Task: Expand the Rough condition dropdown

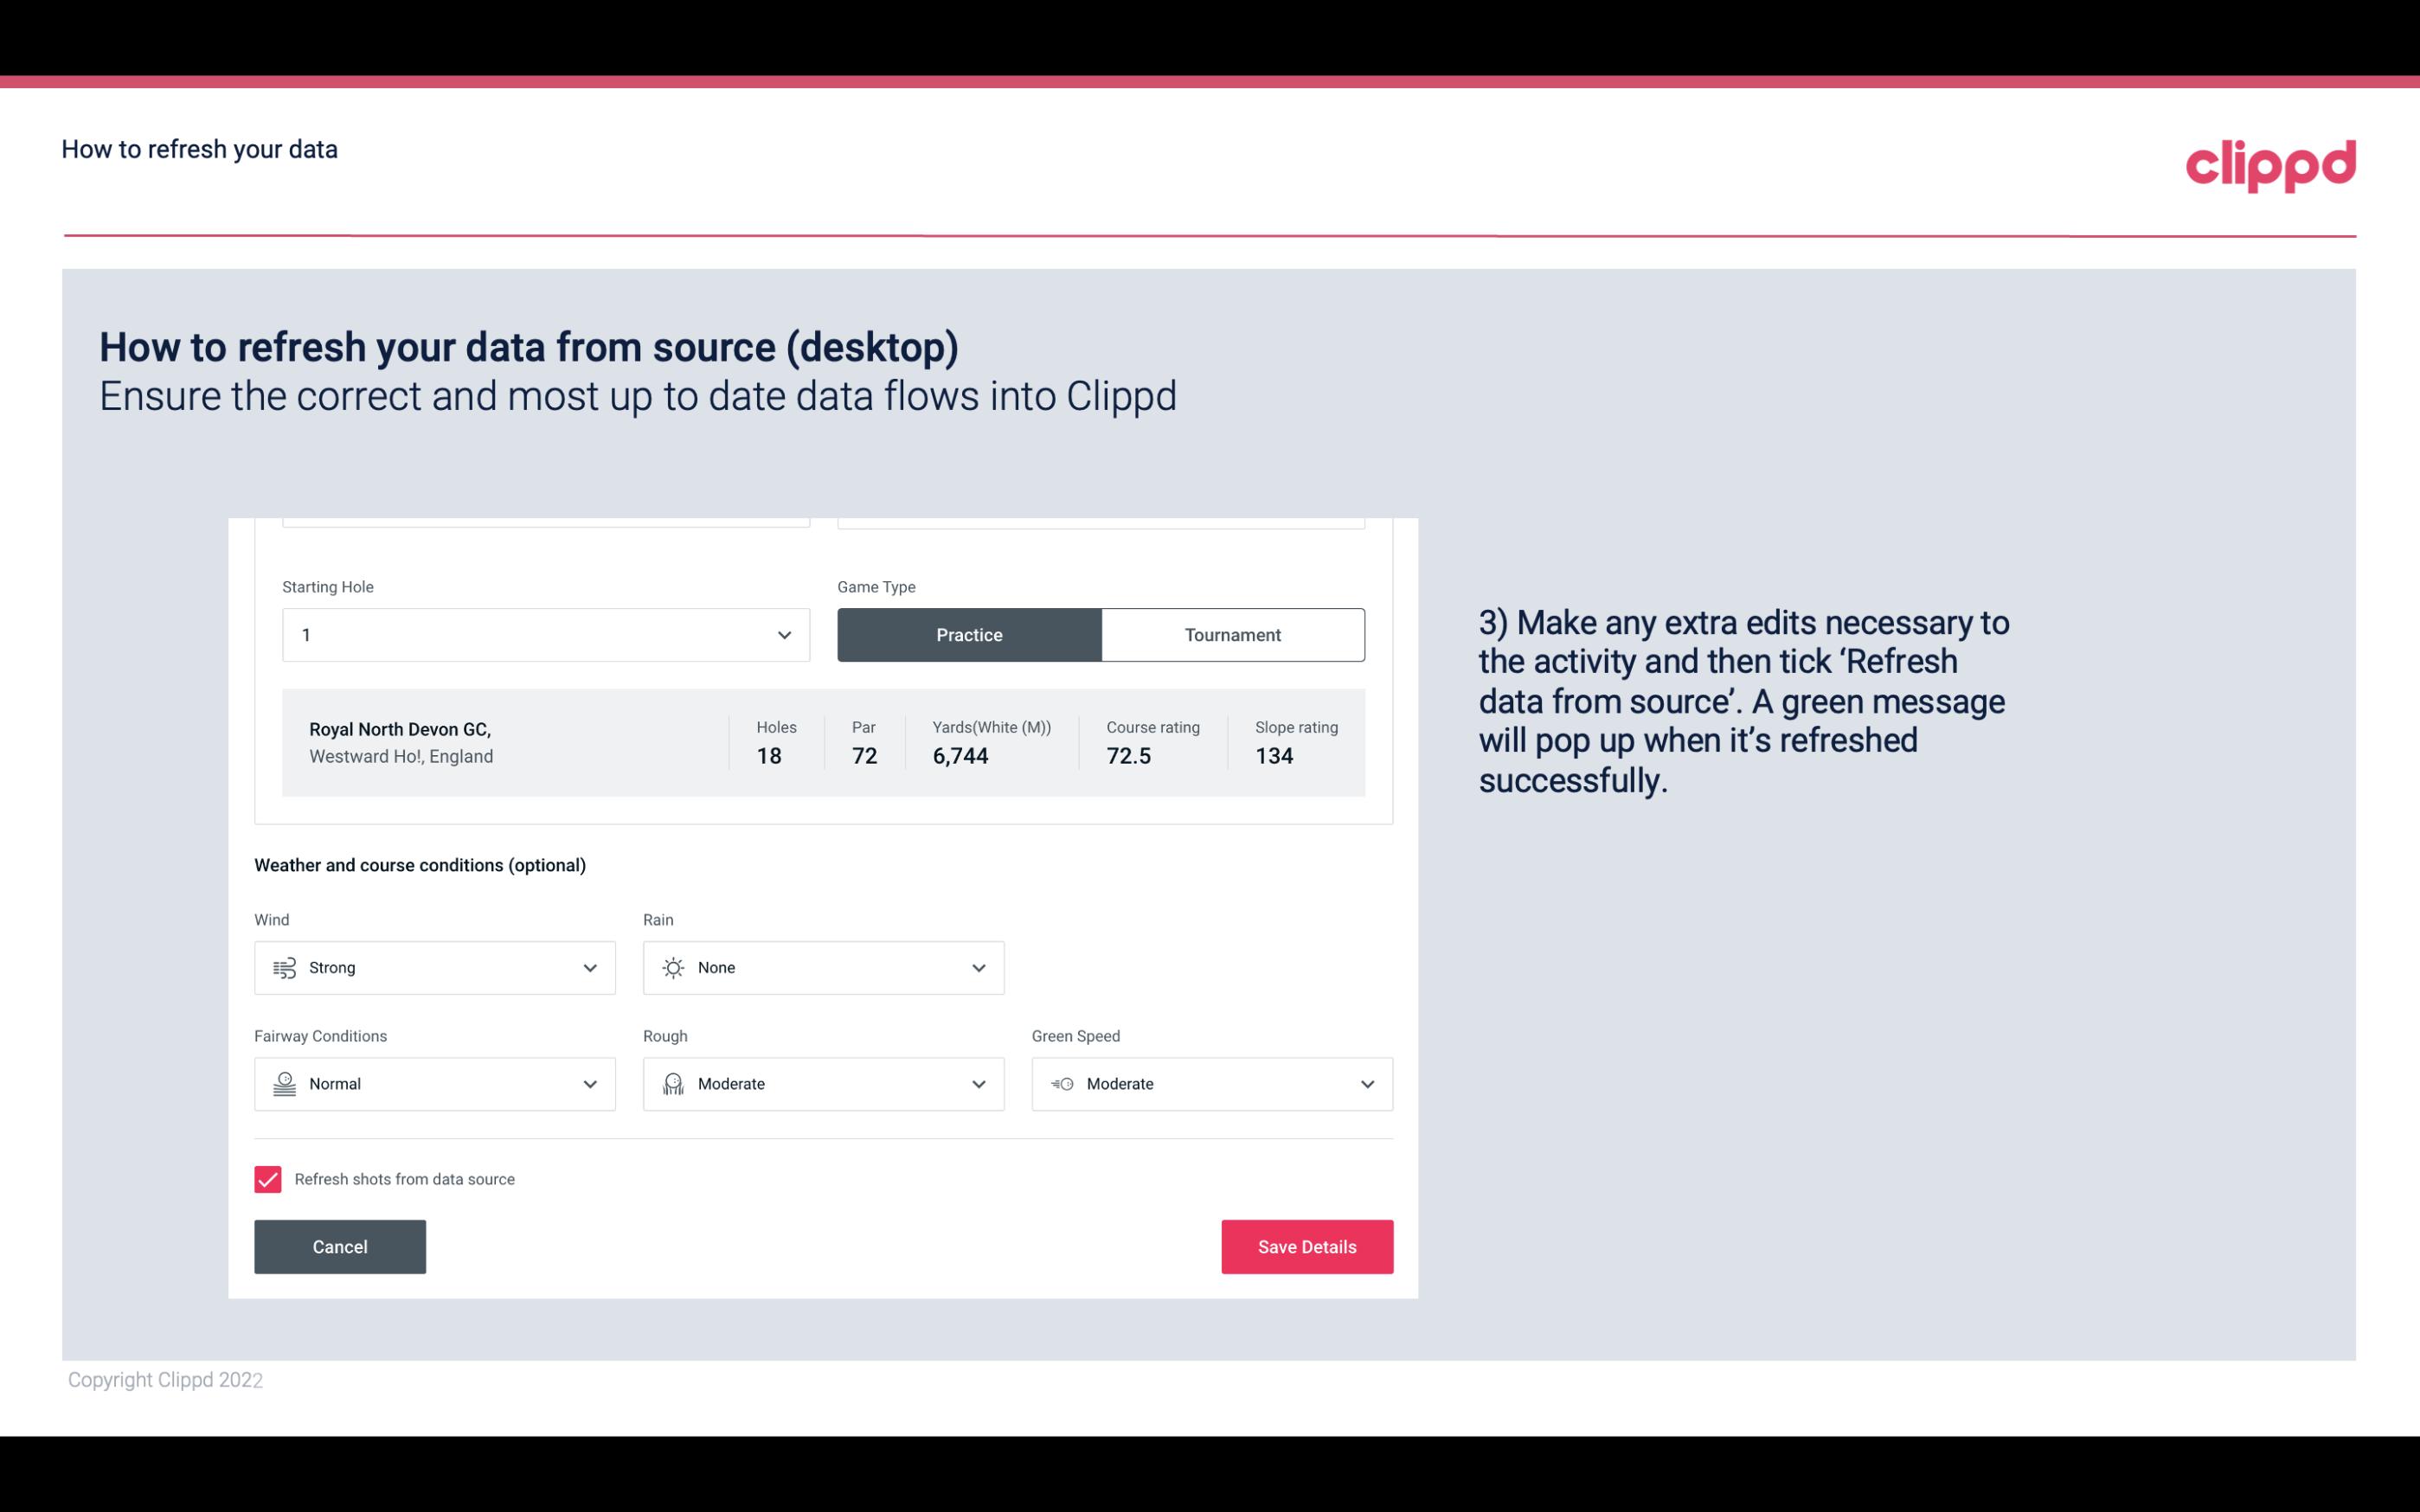Action: point(978,1084)
